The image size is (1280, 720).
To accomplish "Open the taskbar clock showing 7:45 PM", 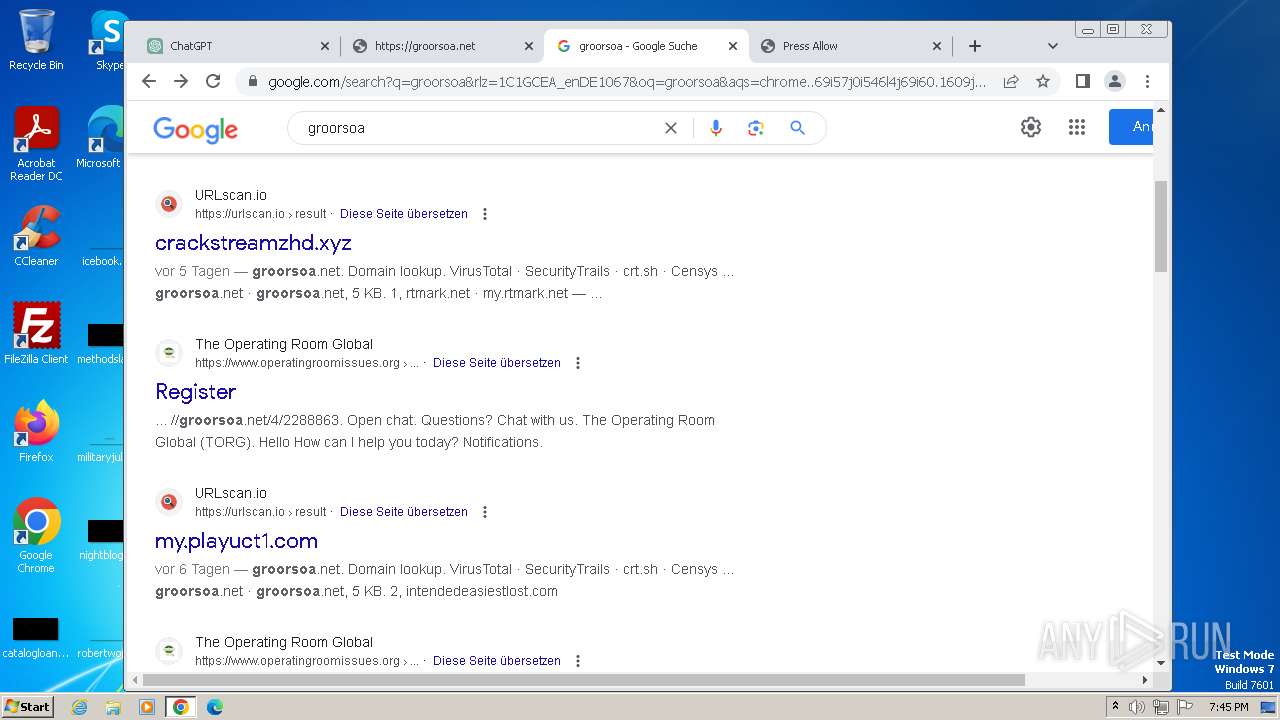I will (1228, 707).
